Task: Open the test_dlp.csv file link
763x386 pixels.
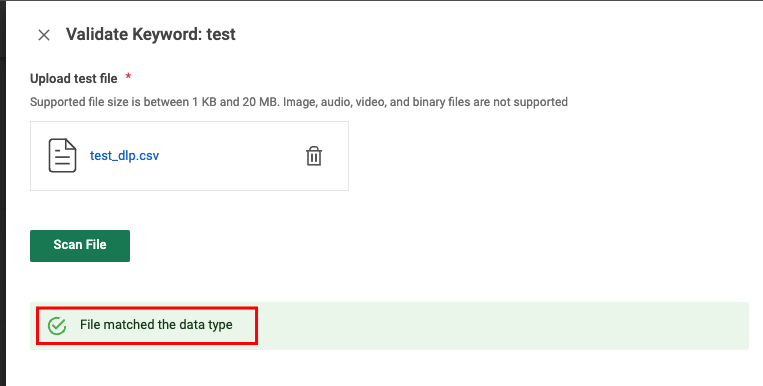Action: [x=124, y=156]
